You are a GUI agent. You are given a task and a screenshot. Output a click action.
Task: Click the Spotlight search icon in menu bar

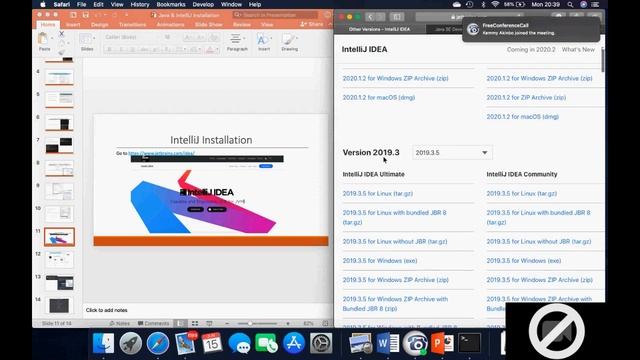[x=570, y=4]
